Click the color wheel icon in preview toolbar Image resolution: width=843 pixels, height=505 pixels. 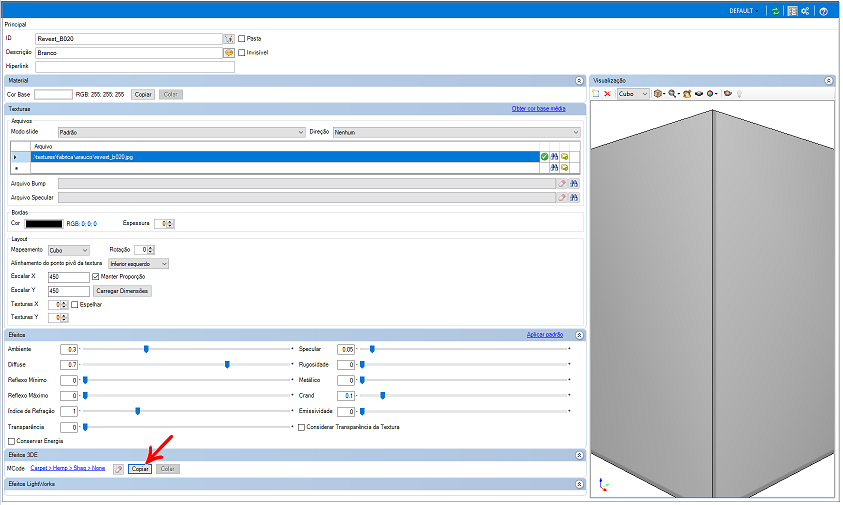710,94
